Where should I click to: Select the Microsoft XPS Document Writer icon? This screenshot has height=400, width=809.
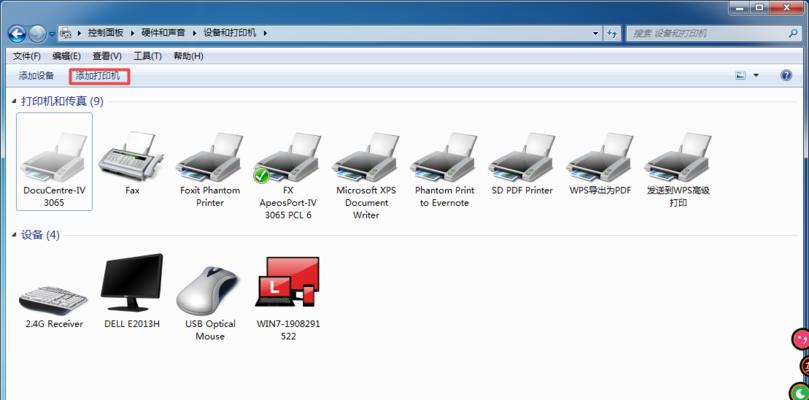366,157
